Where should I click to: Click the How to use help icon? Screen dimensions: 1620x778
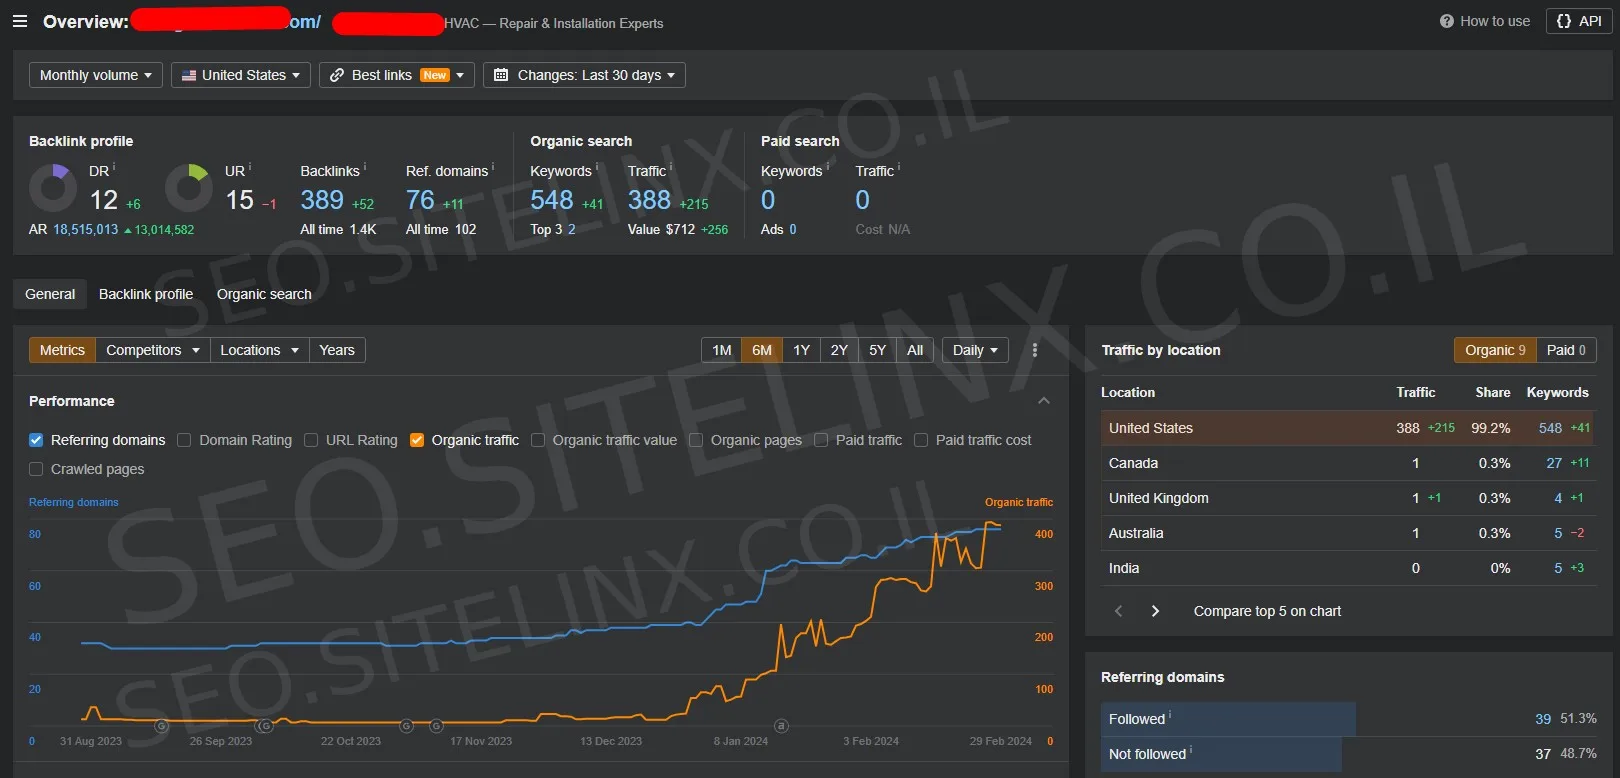[1446, 21]
